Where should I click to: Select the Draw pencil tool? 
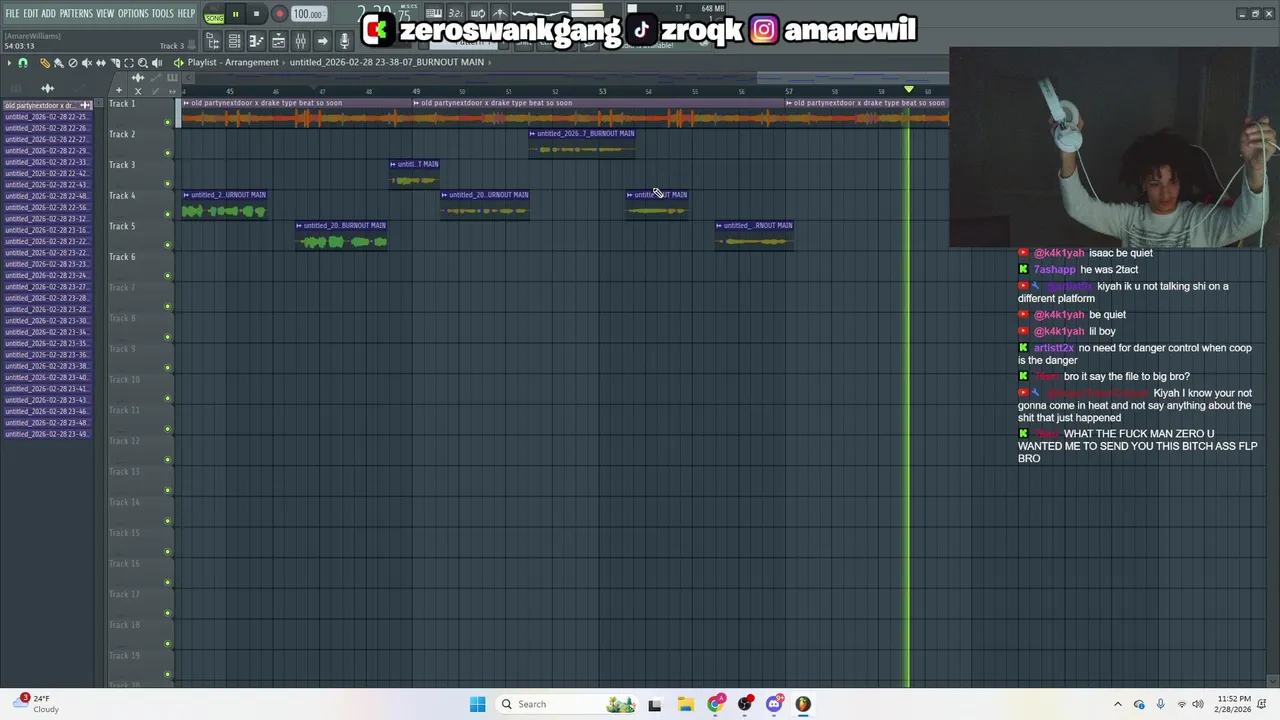44,63
